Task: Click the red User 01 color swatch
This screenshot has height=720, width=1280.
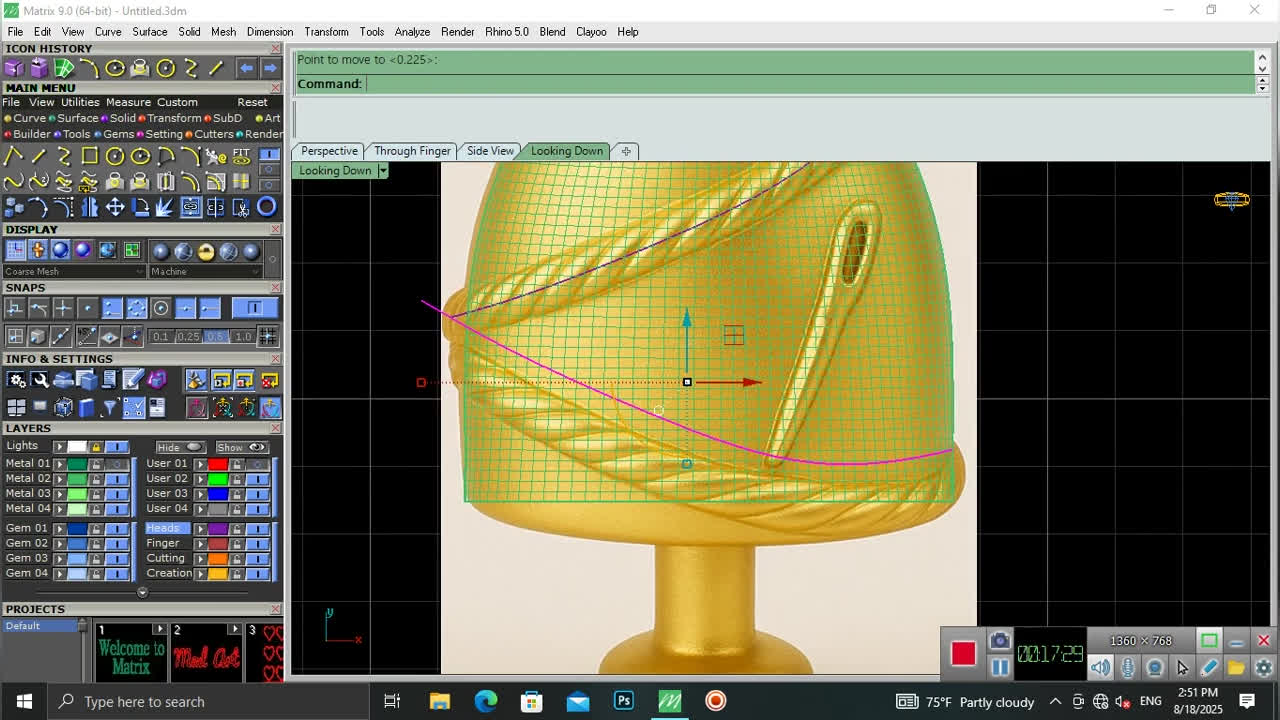Action: click(x=217, y=464)
